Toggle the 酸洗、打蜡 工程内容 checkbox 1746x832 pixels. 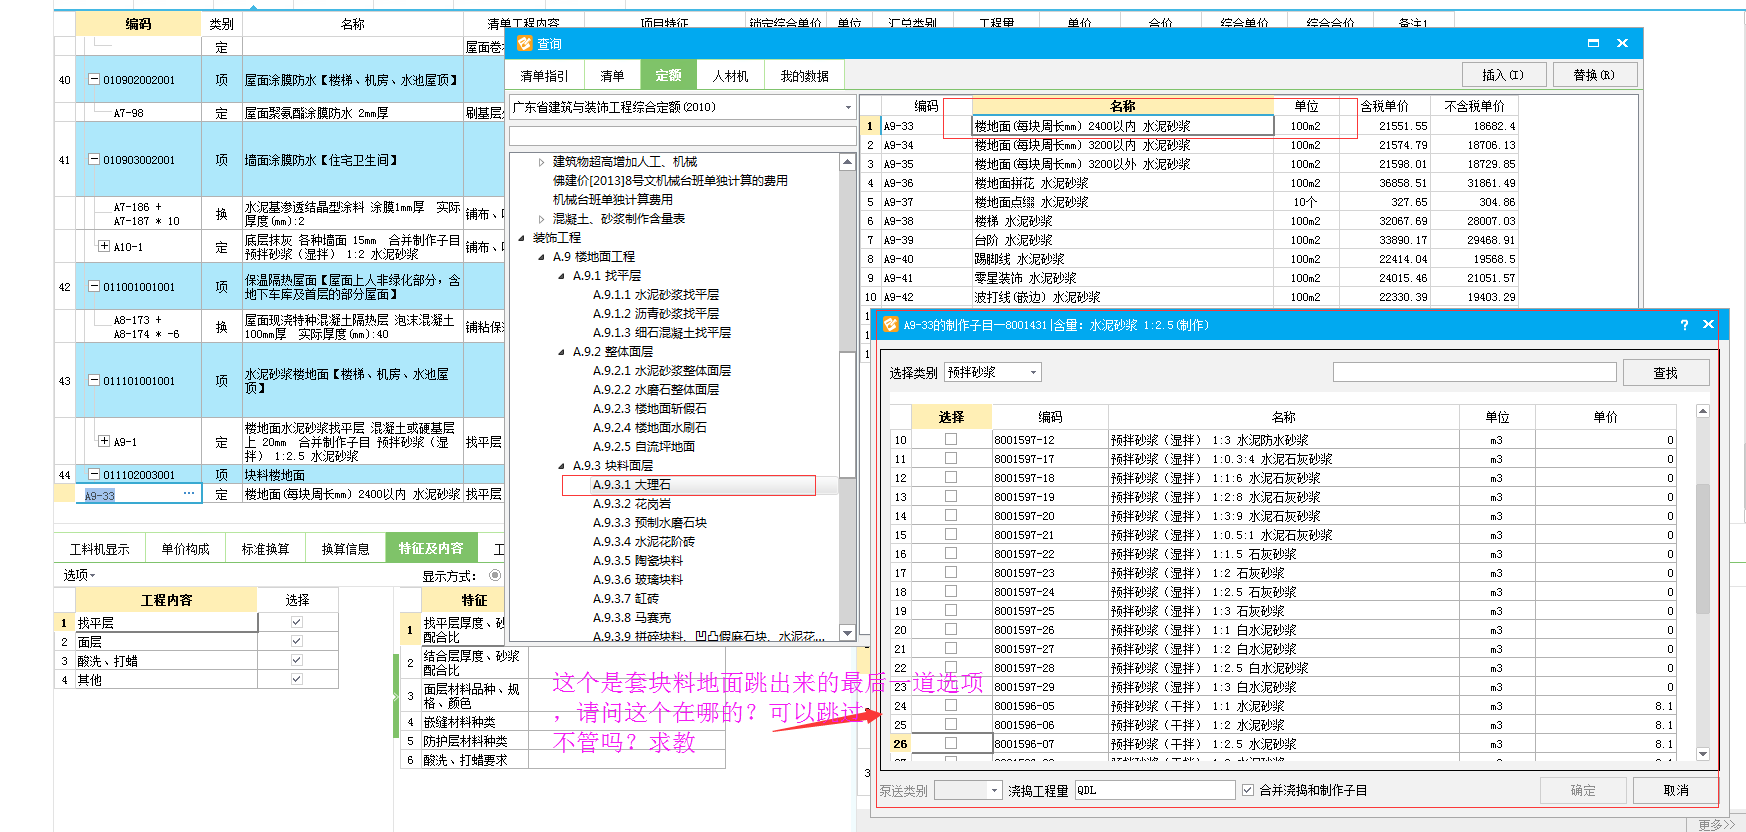(296, 660)
